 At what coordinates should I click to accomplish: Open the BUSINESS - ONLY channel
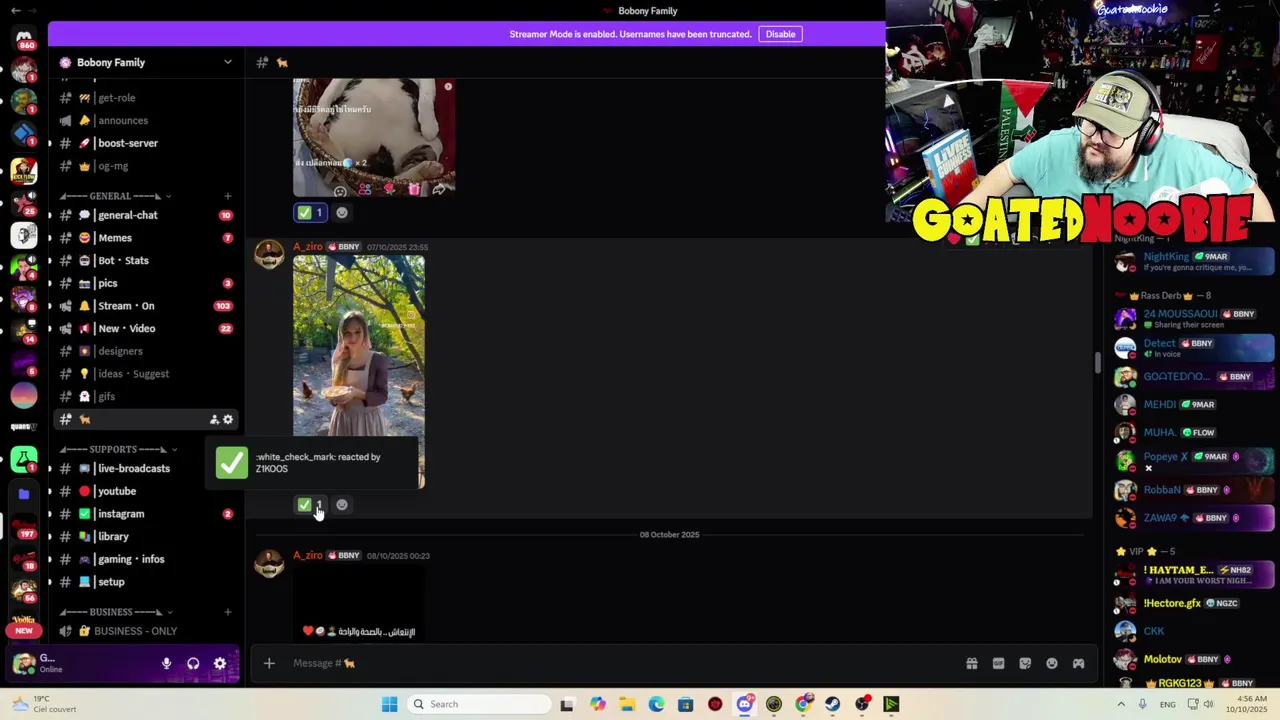click(x=146, y=631)
